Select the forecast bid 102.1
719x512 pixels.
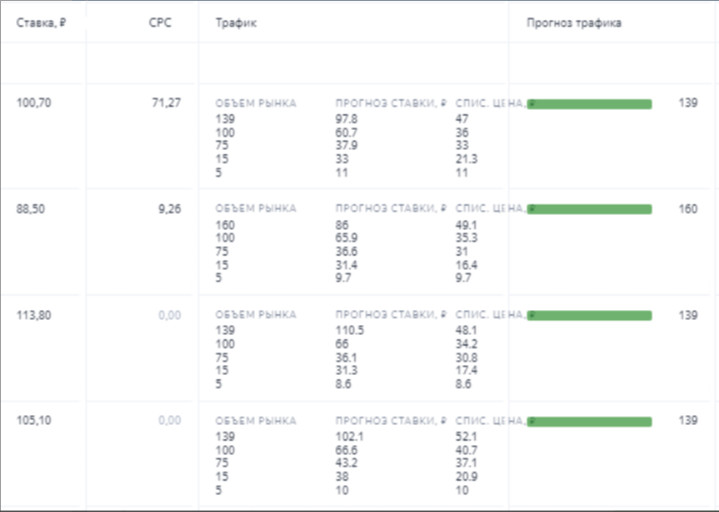coord(348,437)
